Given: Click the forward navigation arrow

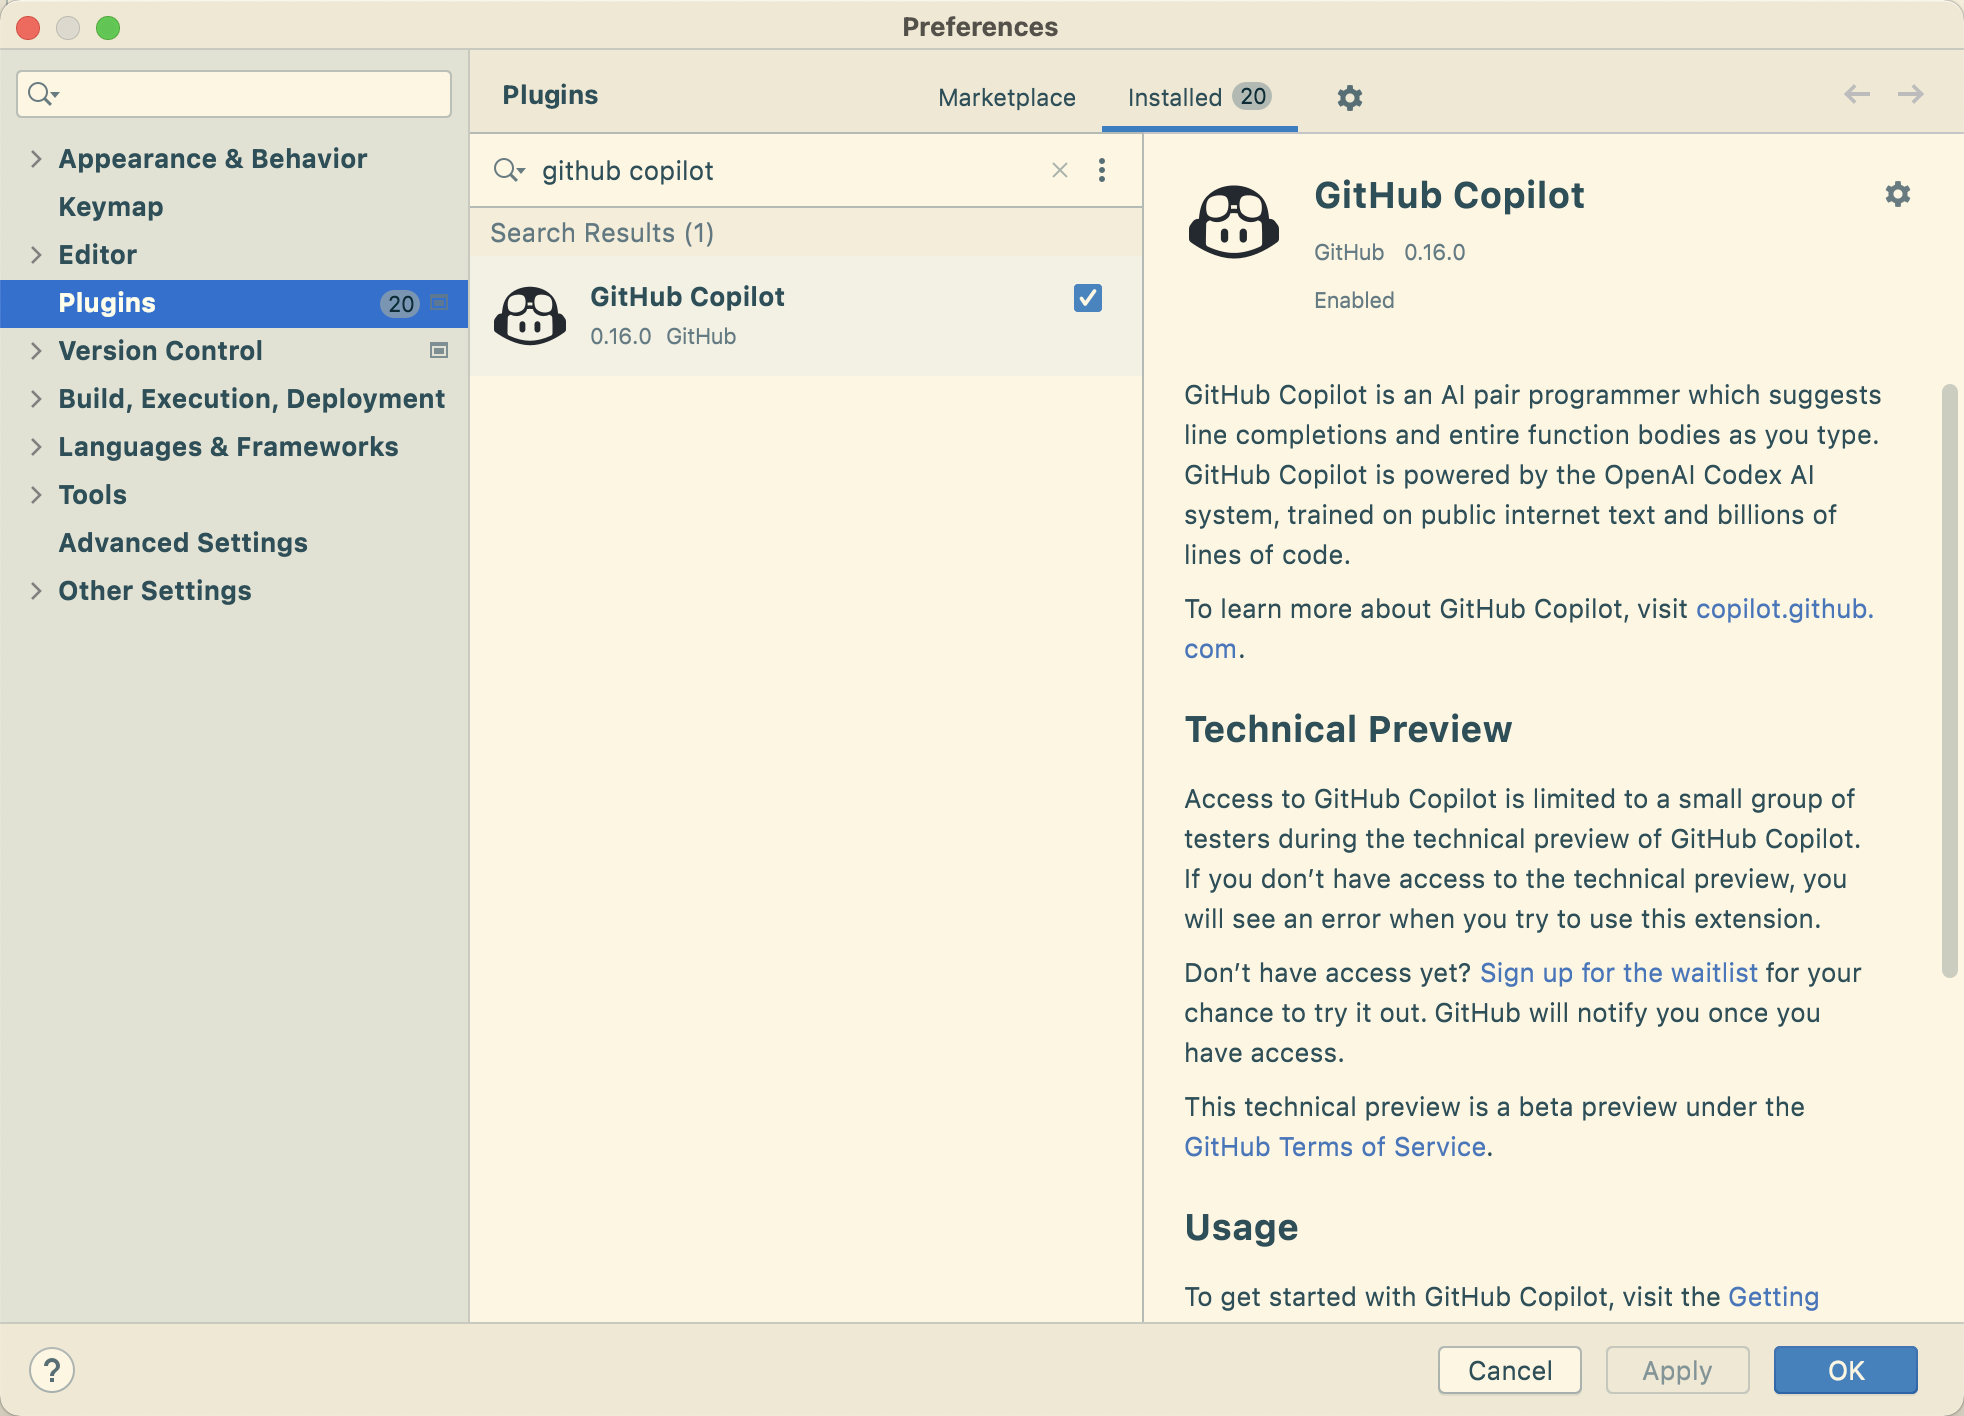Looking at the screenshot, I should (x=1910, y=95).
